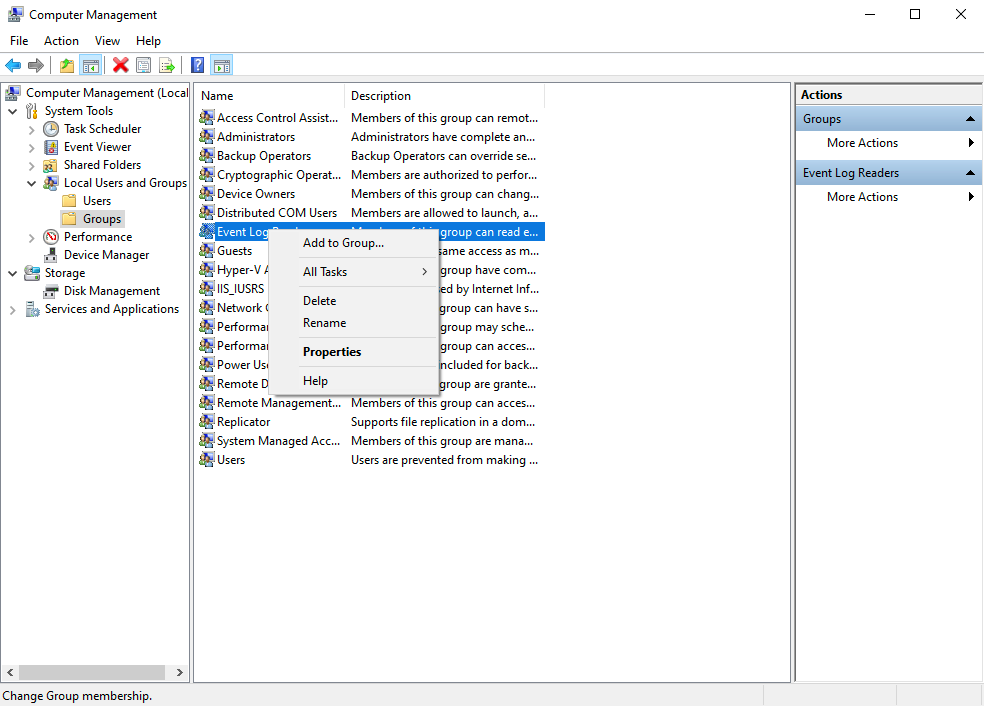
Task: Expand the Task Scheduler tree node
Action: tap(31, 129)
